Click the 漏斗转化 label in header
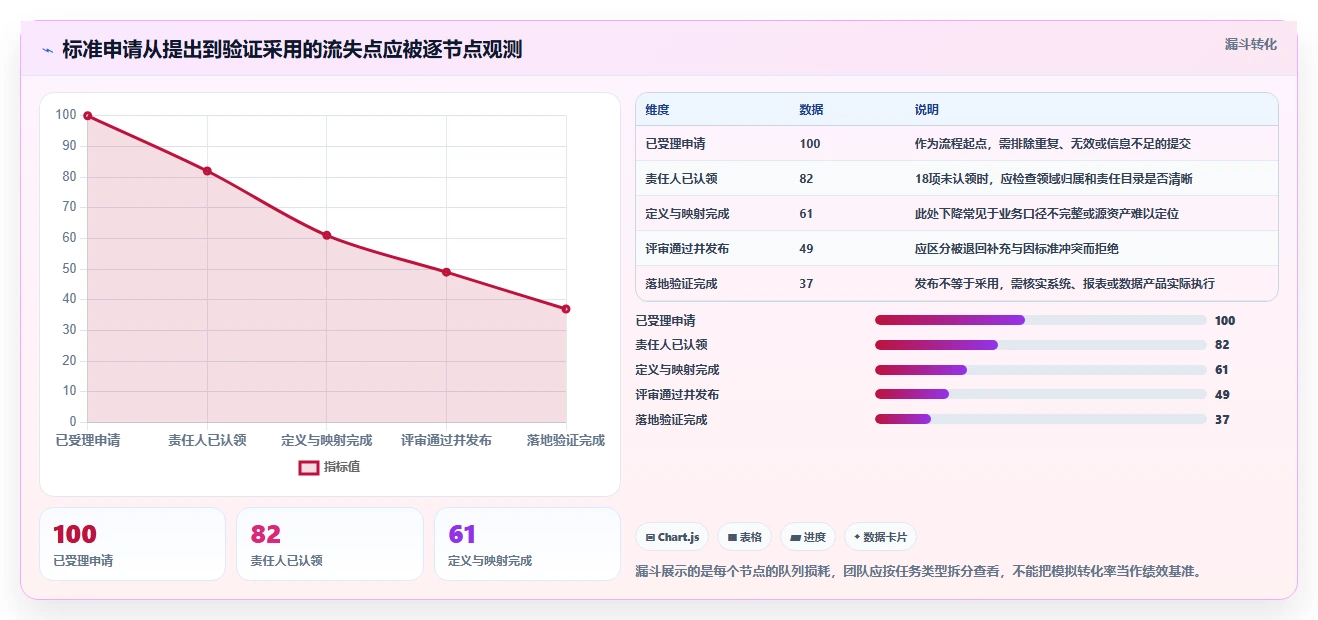Viewport: 1318px width, 620px height. tap(1251, 45)
